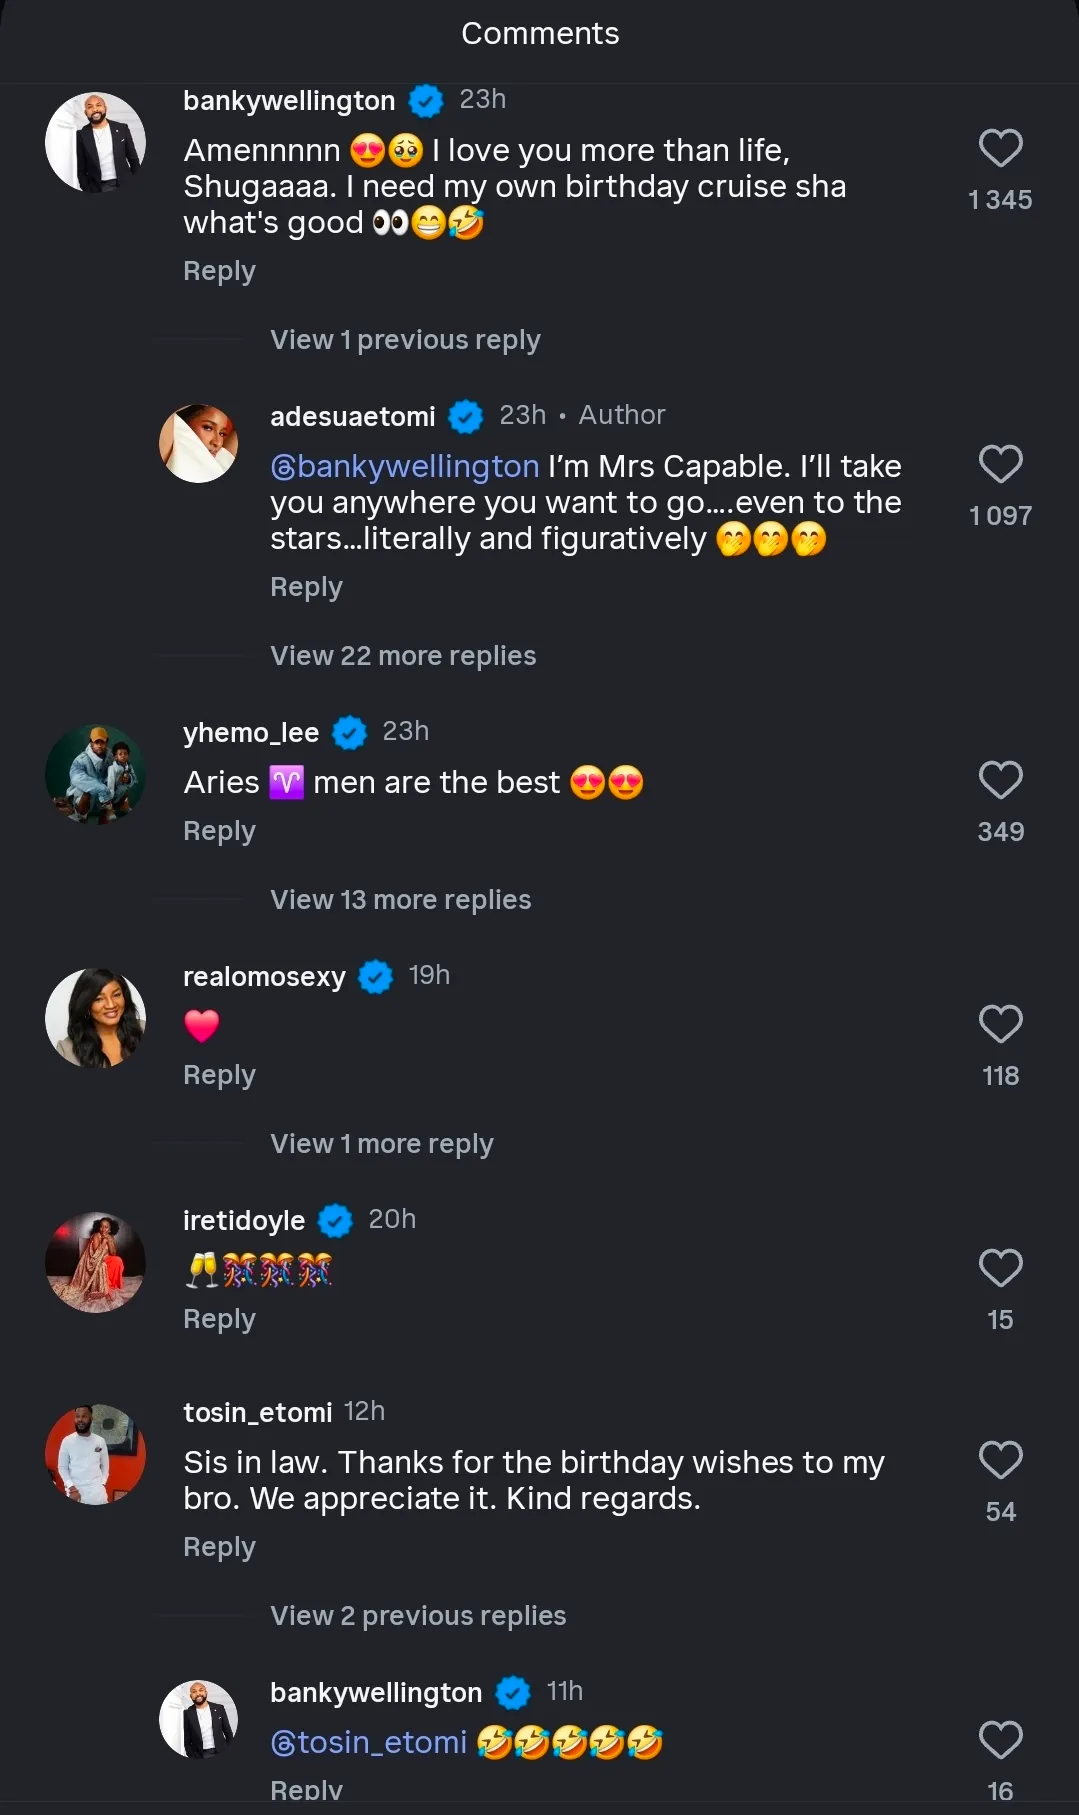Show View 1 more reply

point(381,1144)
